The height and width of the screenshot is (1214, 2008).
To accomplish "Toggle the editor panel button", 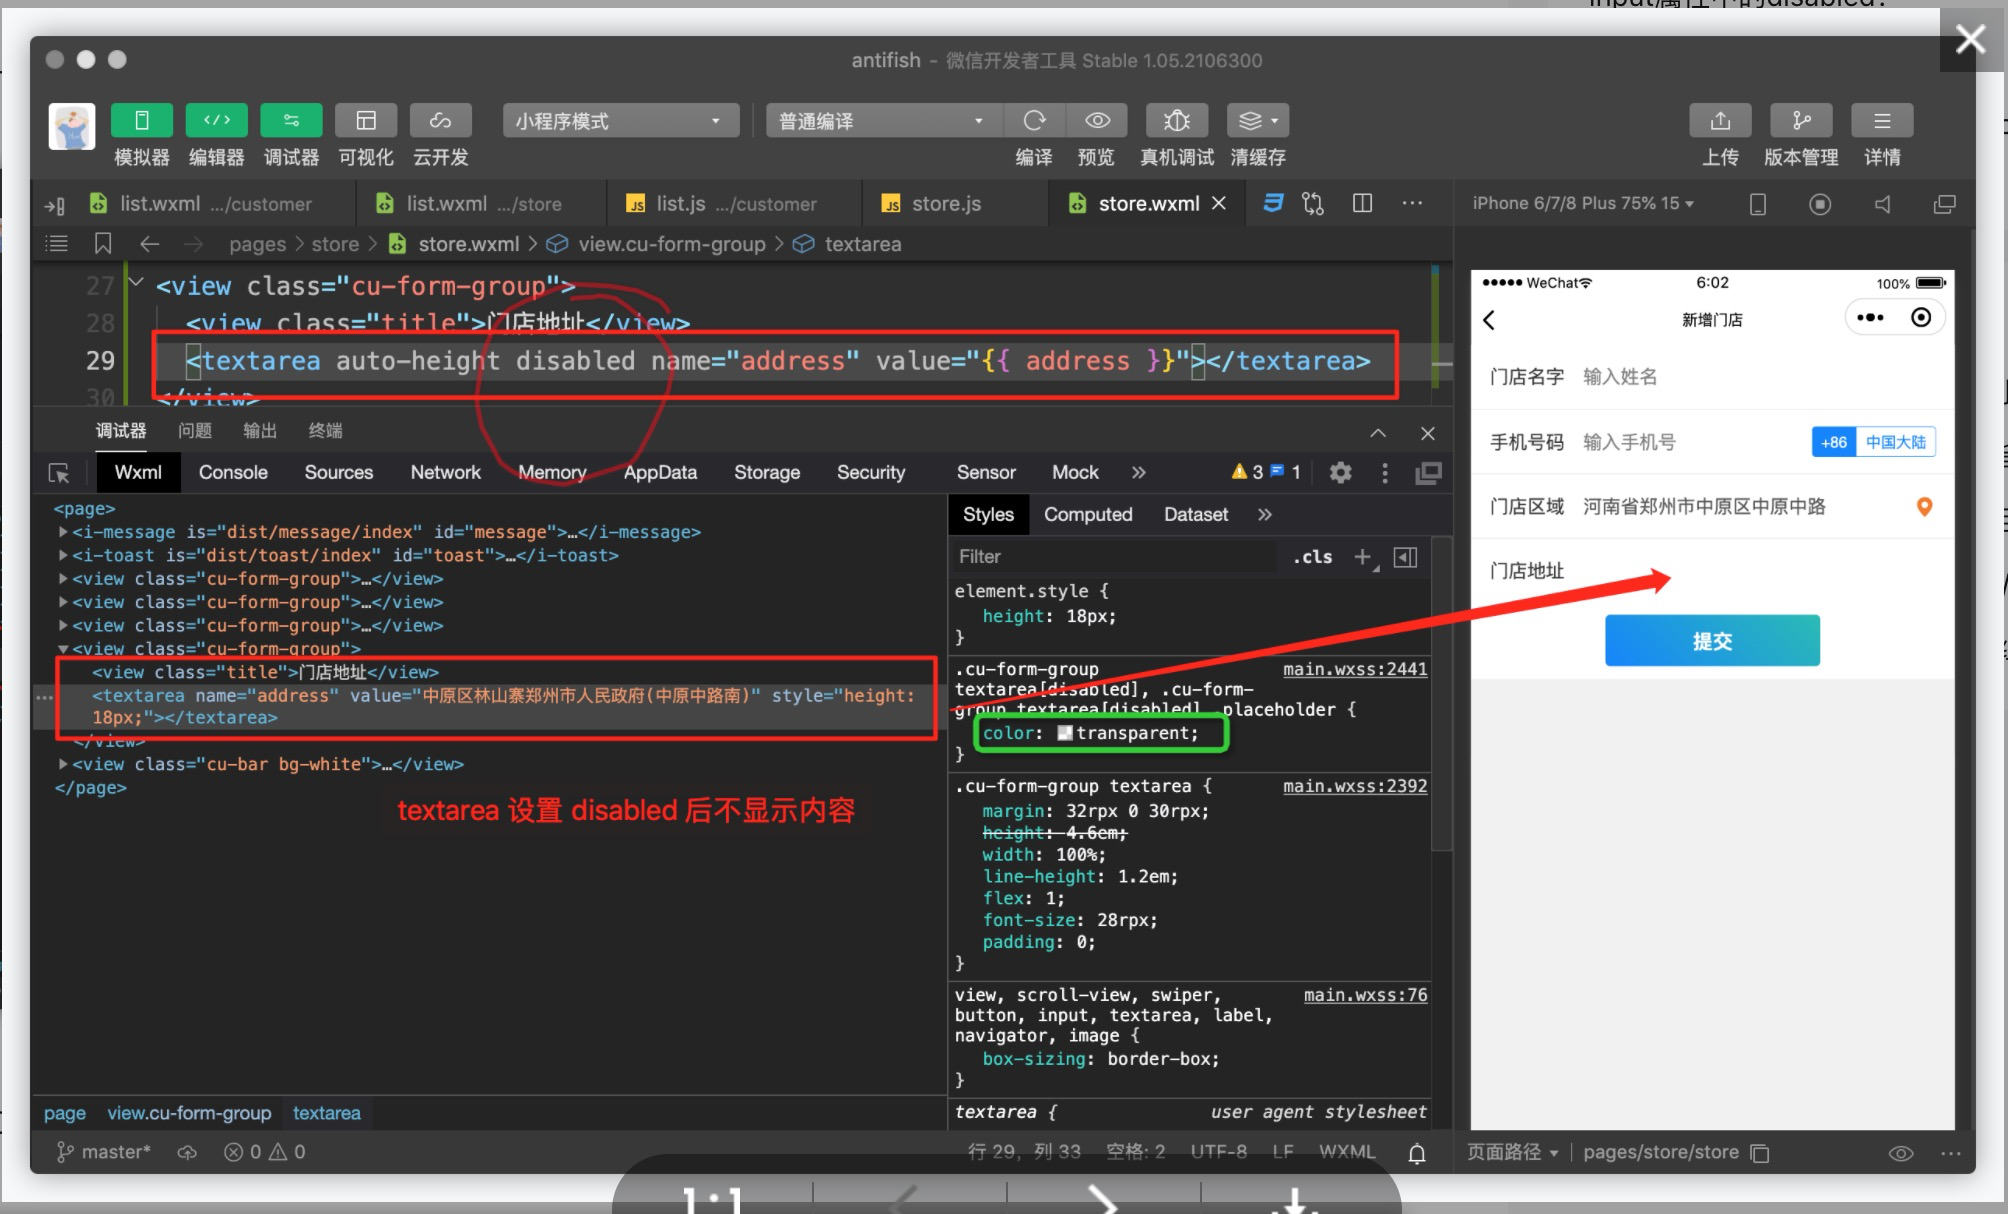I will pos(216,121).
